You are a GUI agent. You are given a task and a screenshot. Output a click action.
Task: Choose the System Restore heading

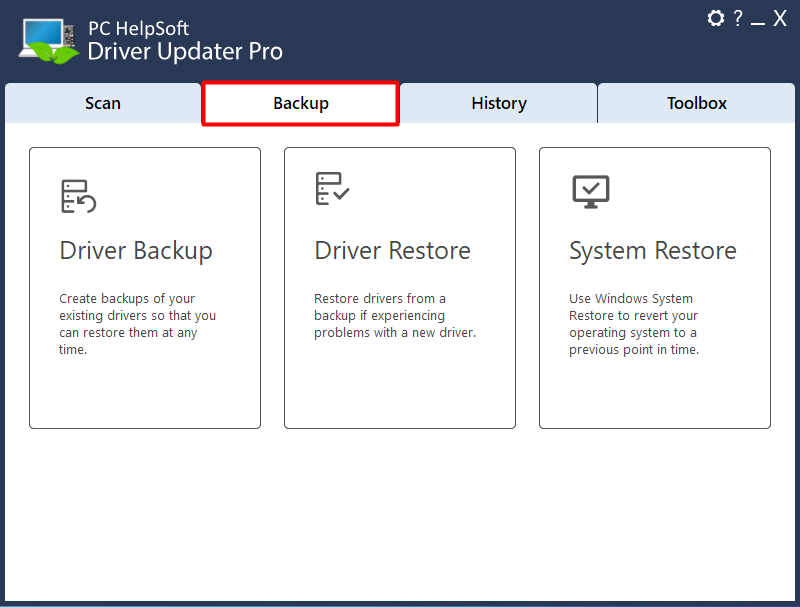[x=653, y=251]
